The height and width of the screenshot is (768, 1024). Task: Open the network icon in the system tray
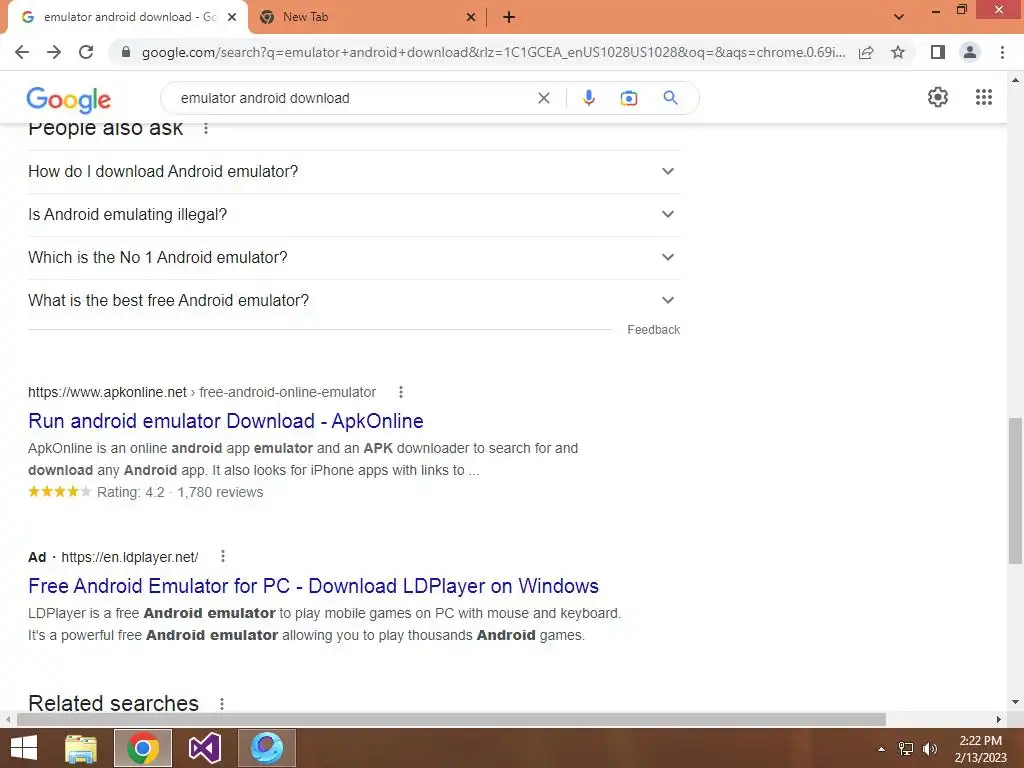pyautogui.click(x=906, y=749)
